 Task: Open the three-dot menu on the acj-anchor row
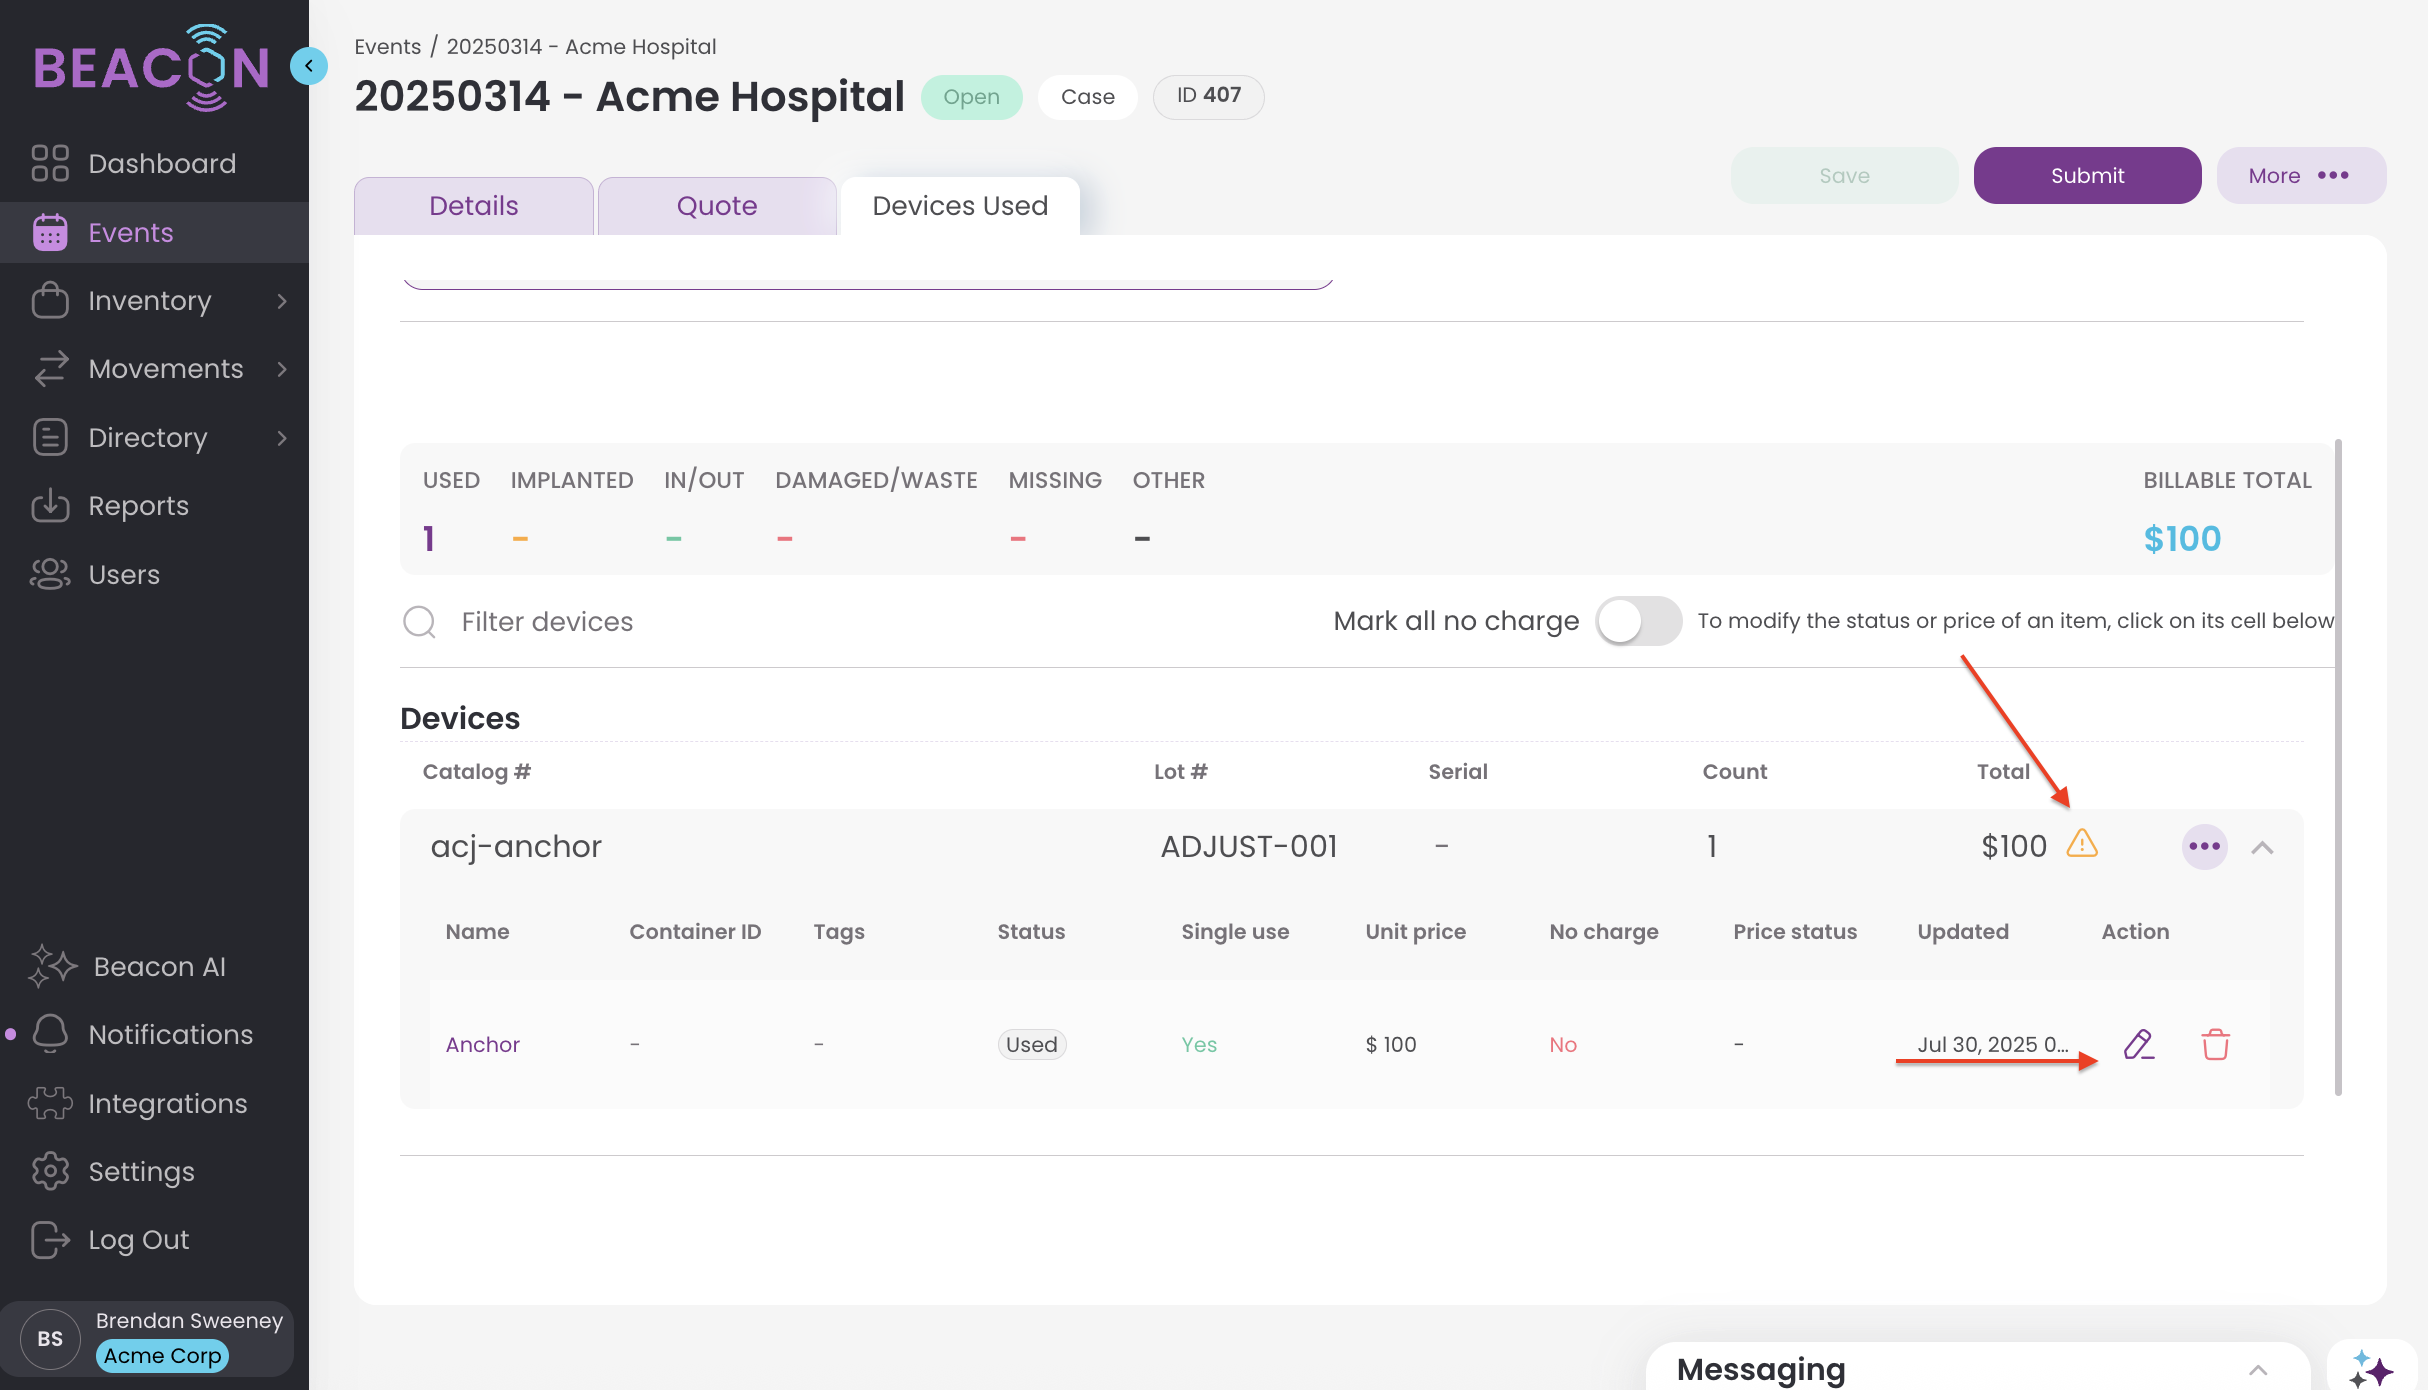[x=2204, y=847]
